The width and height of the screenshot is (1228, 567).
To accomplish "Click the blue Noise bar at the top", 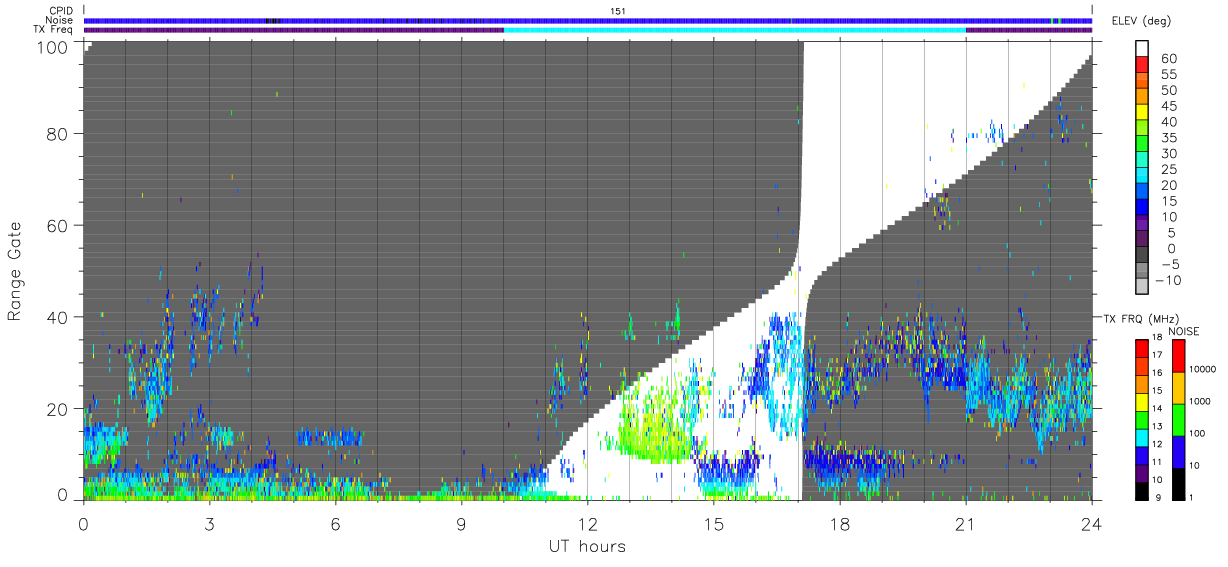I will click(x=588, y=20).
